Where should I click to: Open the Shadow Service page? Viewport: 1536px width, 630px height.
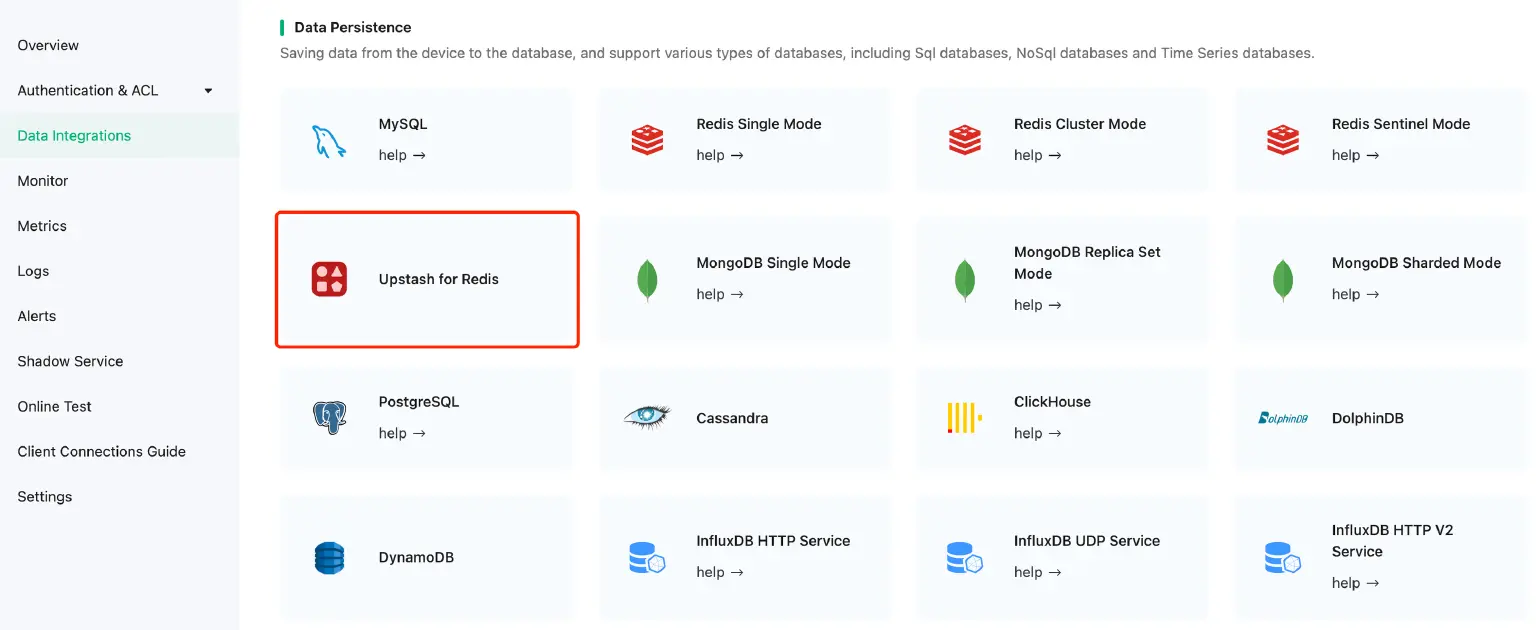(70, 361)
